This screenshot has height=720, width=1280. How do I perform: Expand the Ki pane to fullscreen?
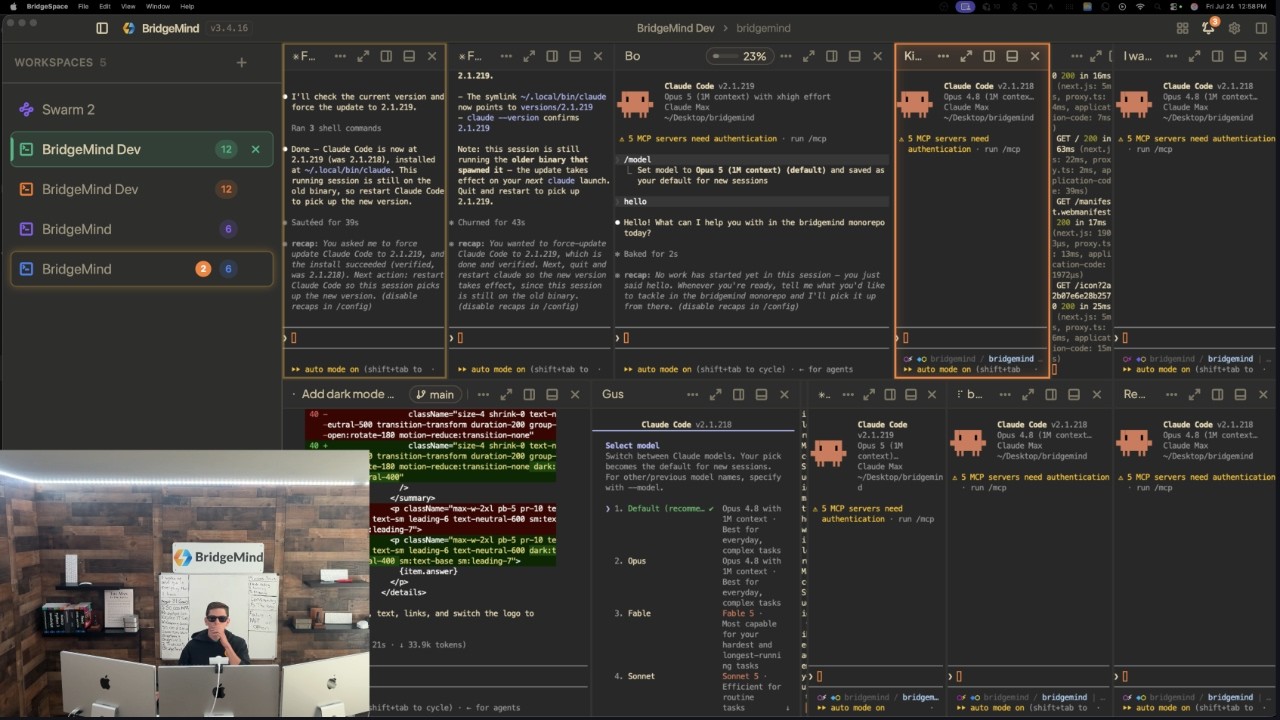coord(966,56)
